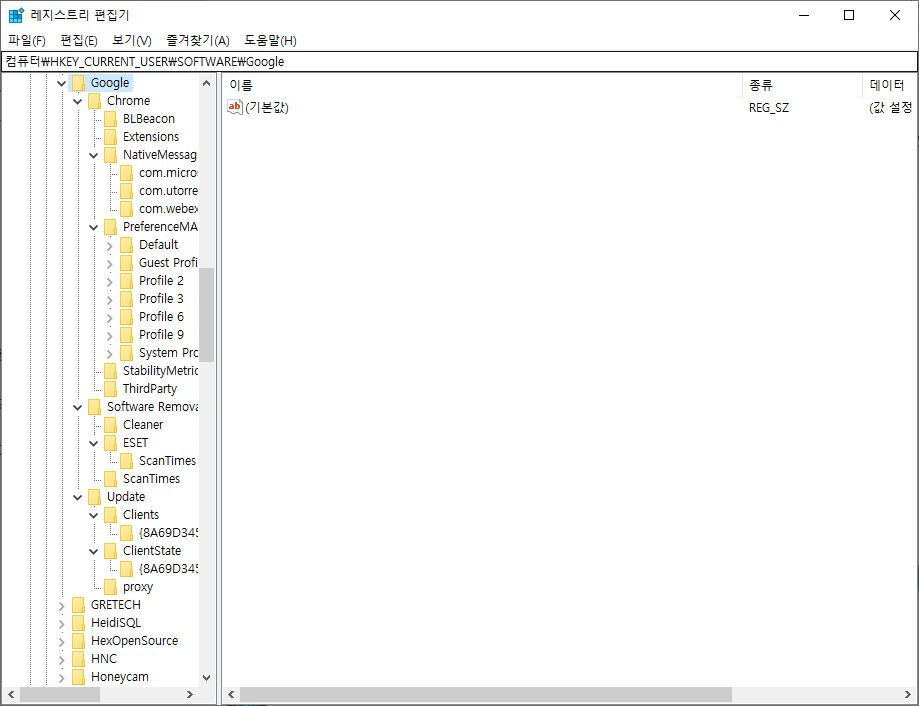Expand the Default profile key
This screenshot has width=919, height=706.
[110, 245]
